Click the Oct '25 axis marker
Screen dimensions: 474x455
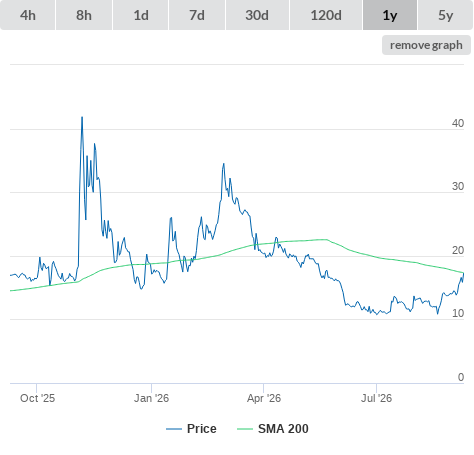[x=37, y=398]
